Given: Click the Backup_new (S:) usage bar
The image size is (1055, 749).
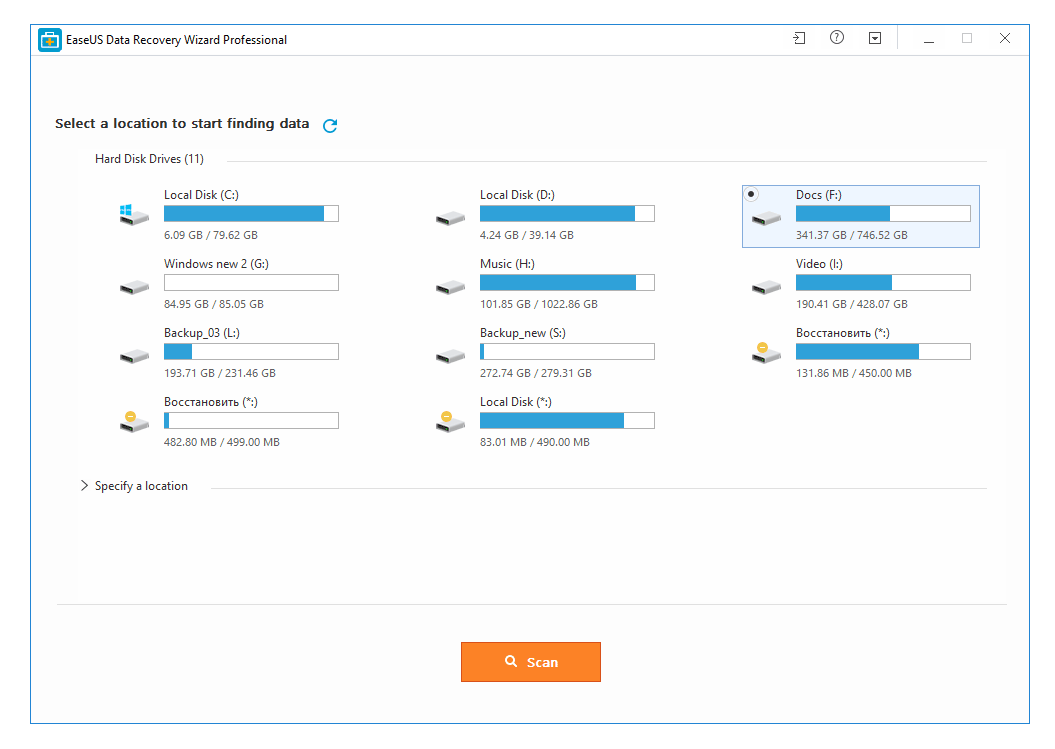Looking at the screenshot, I should [x=567, y=351].
